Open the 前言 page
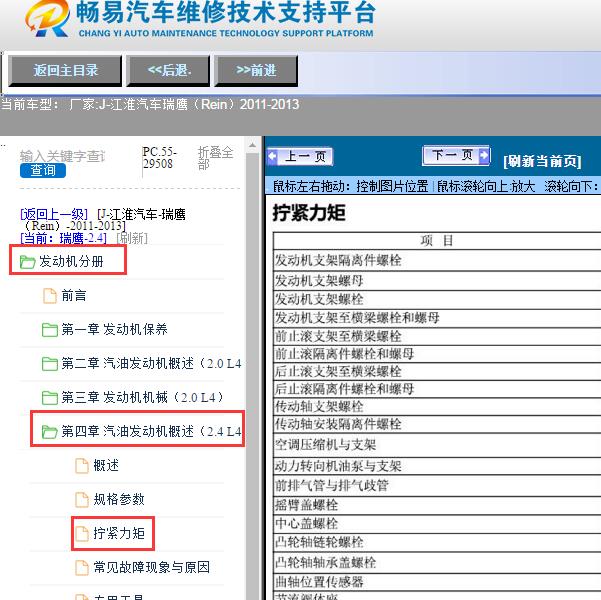601x600 pixels. pos(74,296)
